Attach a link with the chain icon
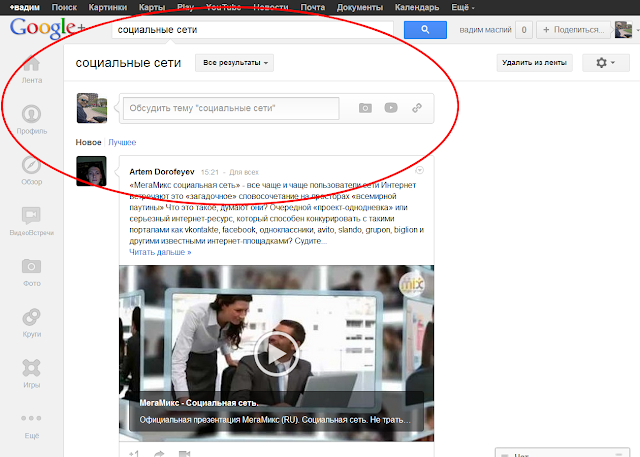Image resolution: width=640 pixels, height=457 pixels. (x=417, y=108)
